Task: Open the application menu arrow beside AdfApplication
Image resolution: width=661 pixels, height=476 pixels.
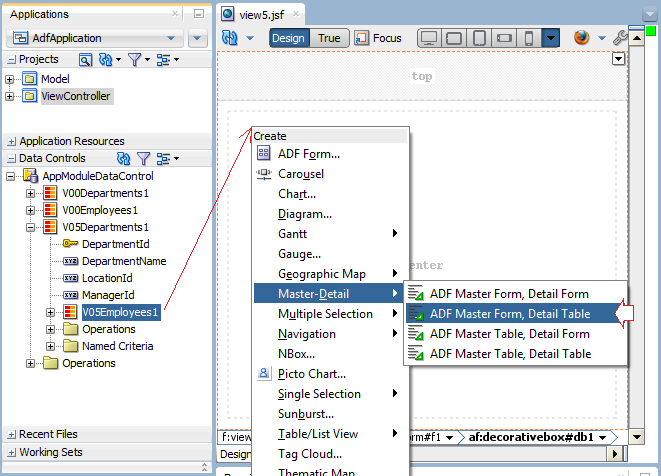Action: point(197,38)
